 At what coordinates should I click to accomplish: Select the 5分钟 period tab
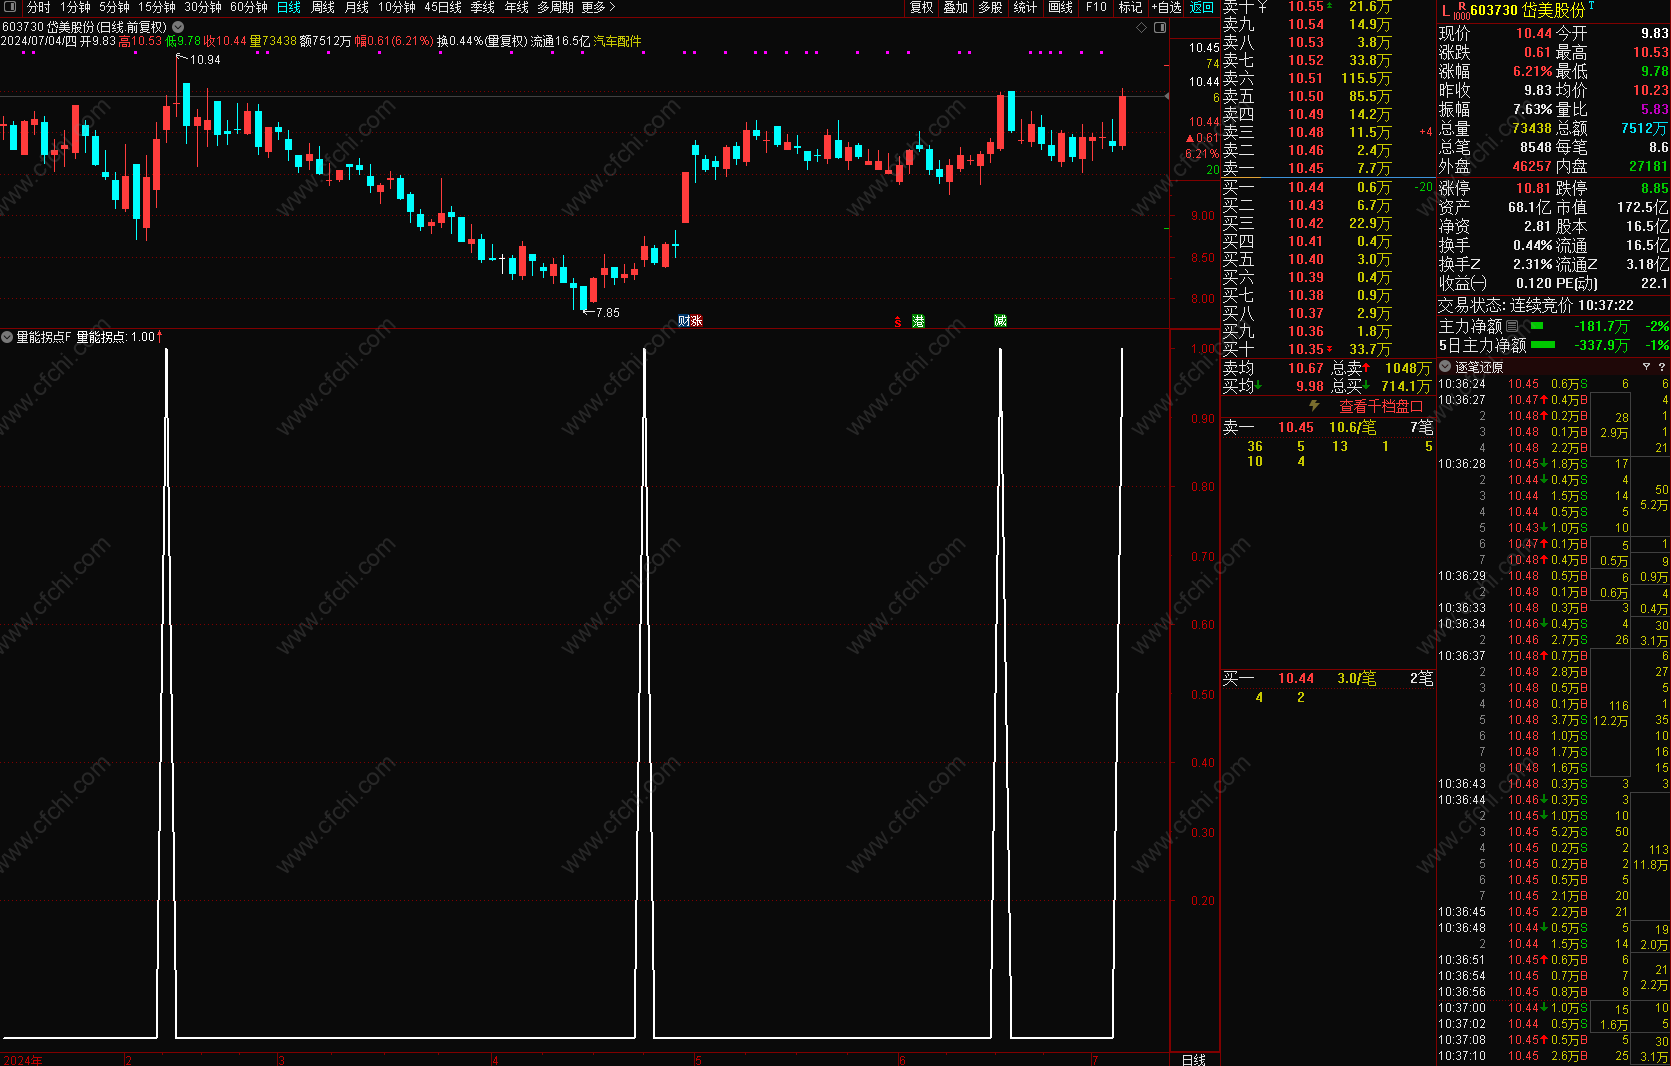point(114,7)
